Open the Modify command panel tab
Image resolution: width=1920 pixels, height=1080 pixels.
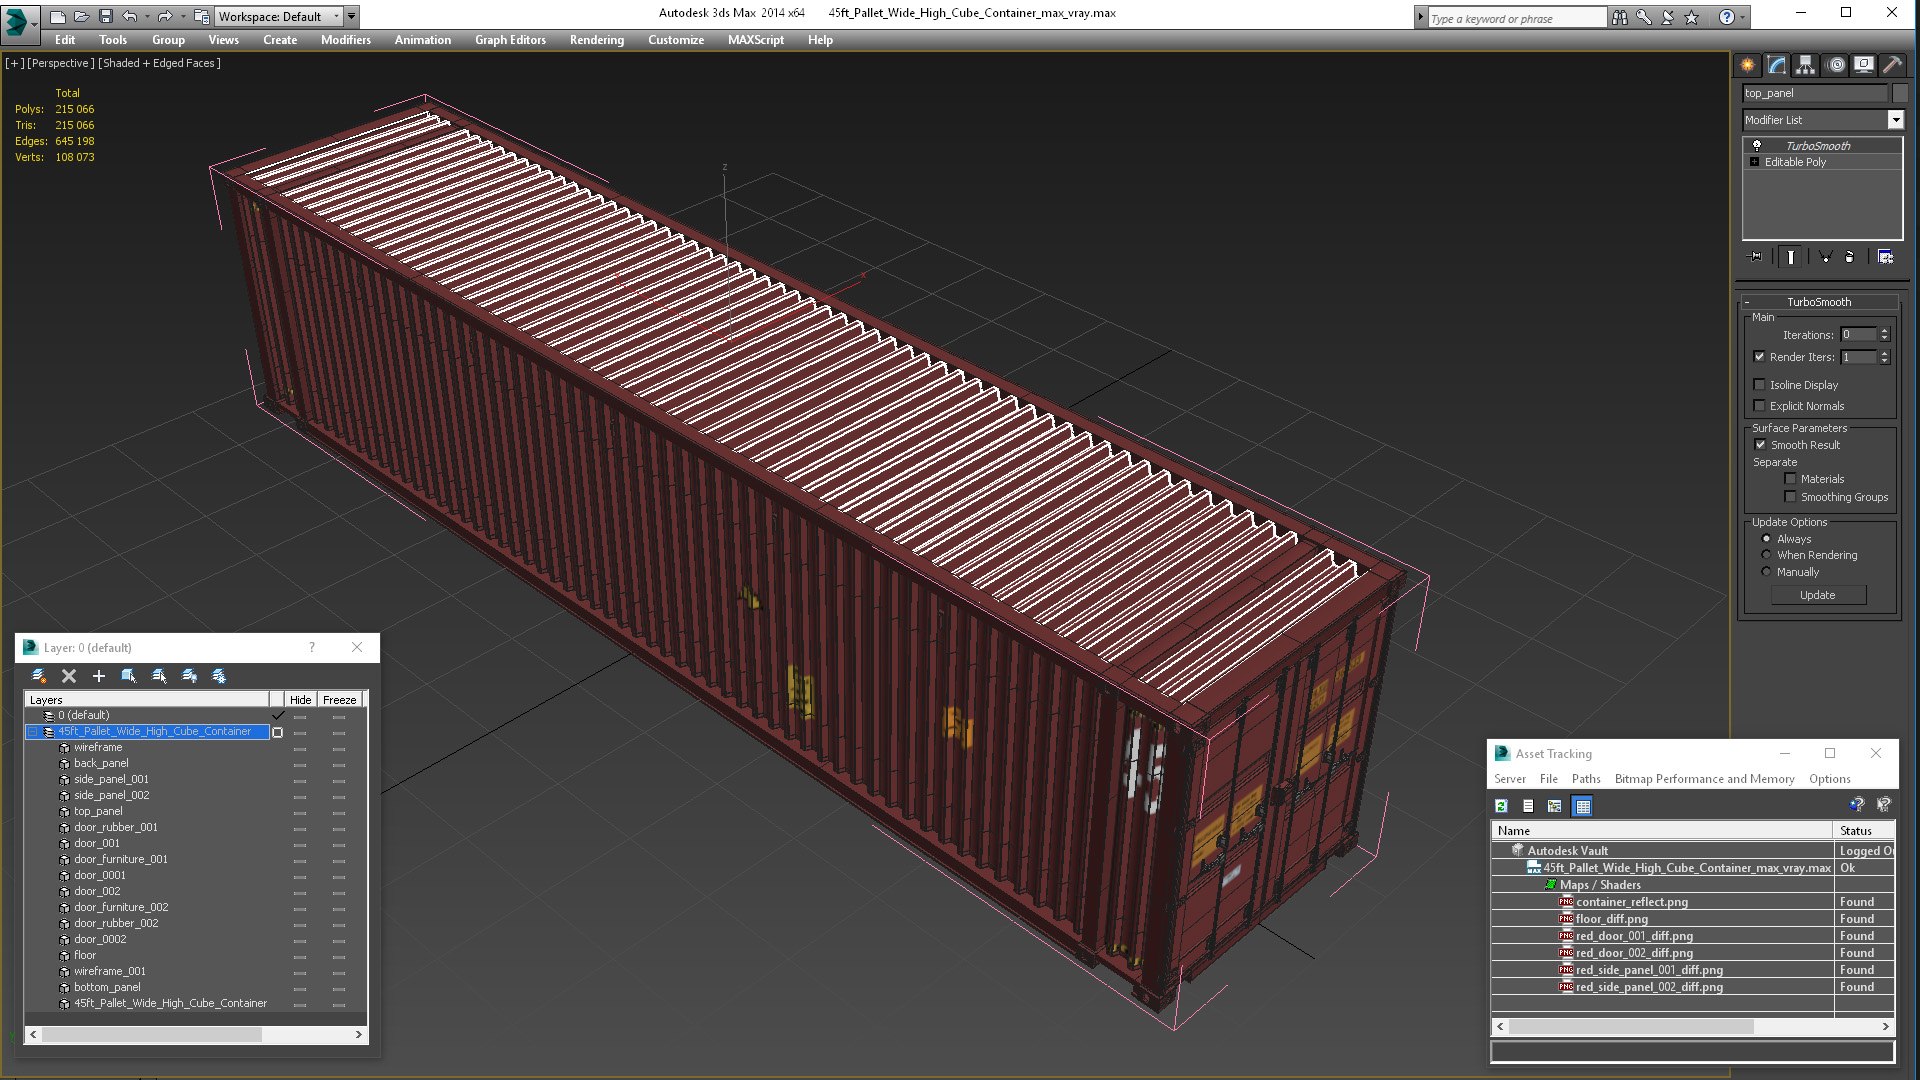pyautogui.click(x=1777, y=65)
